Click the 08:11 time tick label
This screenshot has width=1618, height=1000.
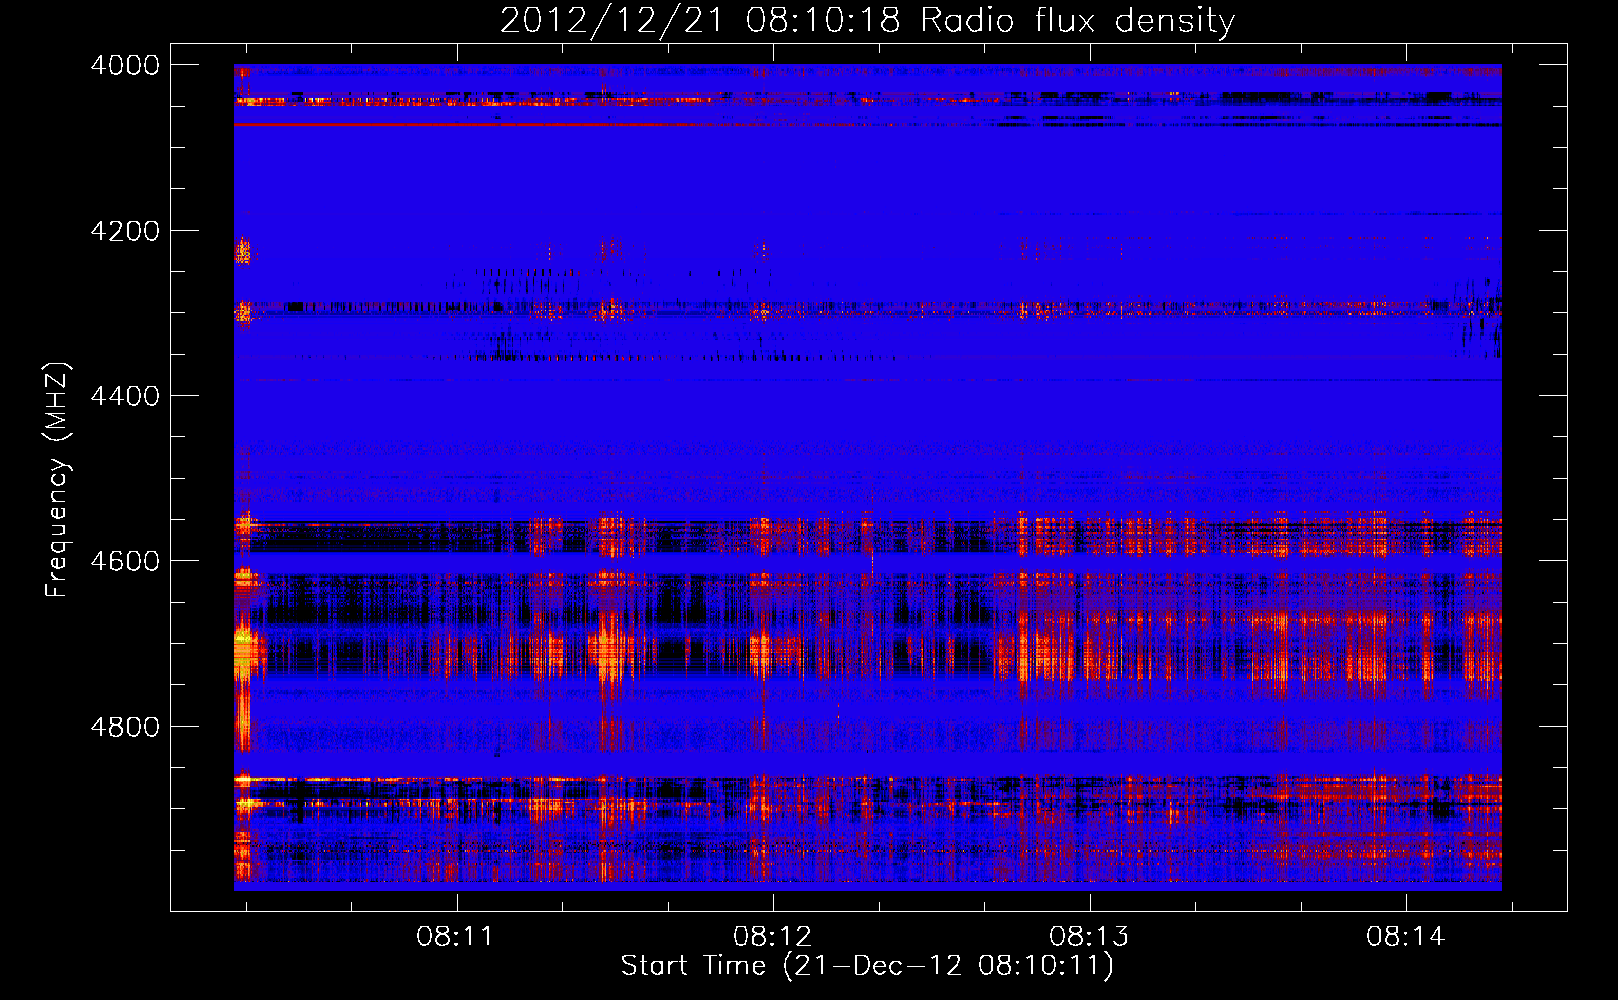pyautogui.click(x=456, y=937)
